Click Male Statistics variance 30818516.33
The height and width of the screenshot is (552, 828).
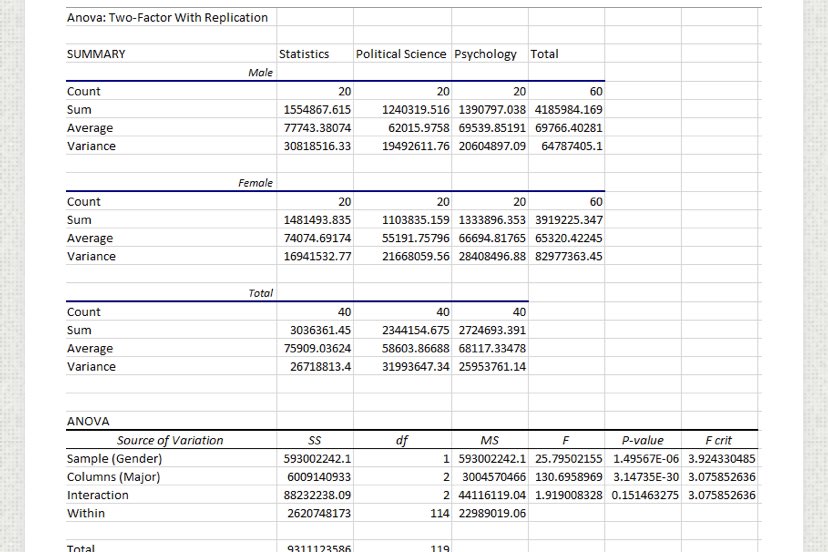coord(317,146)
